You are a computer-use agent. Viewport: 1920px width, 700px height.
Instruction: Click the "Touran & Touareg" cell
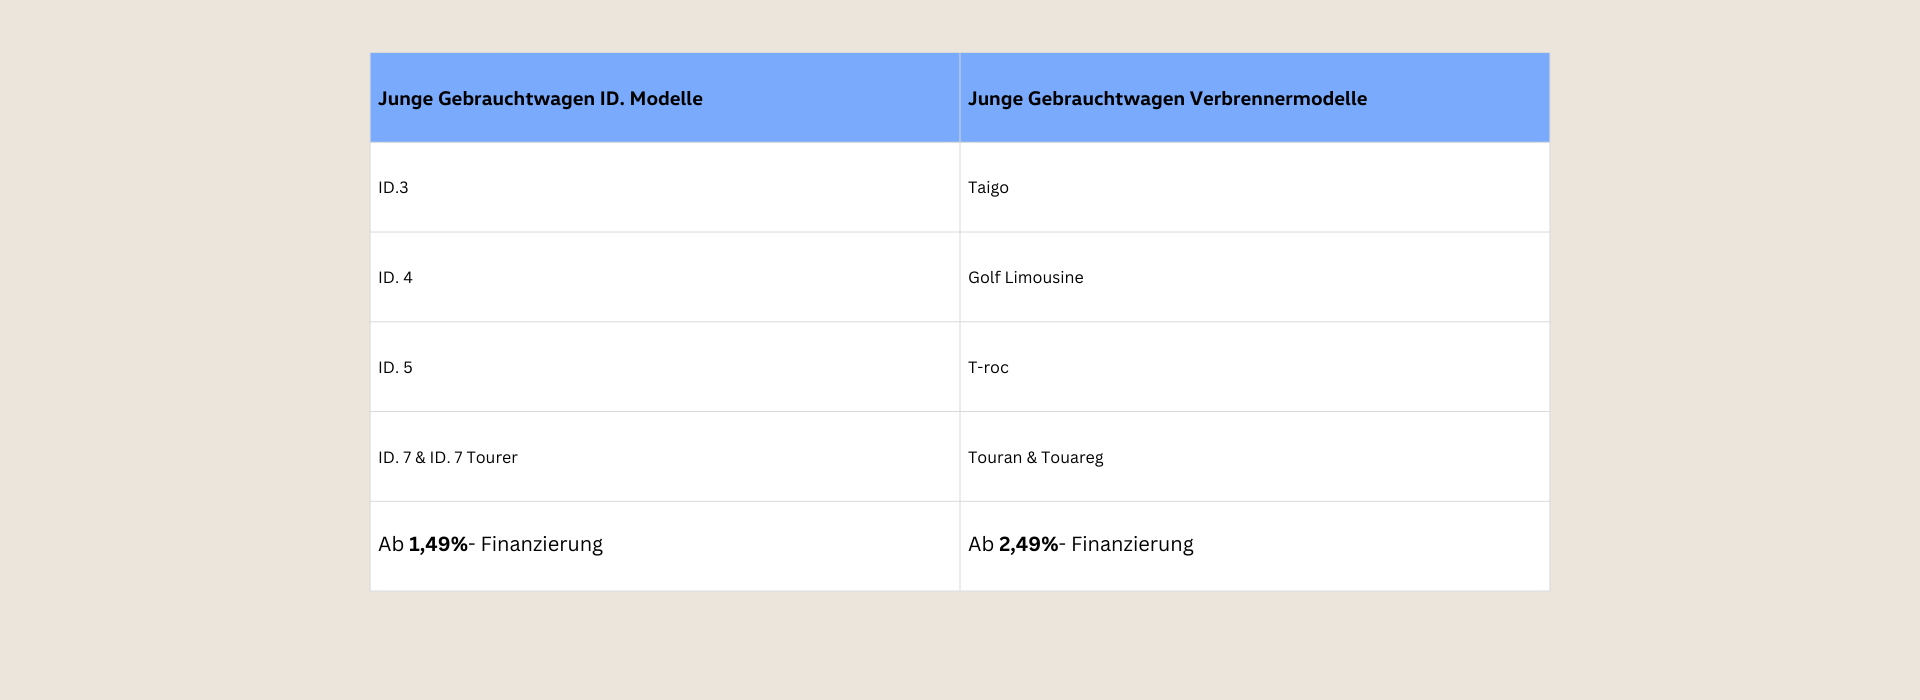tap(1035, 458)
